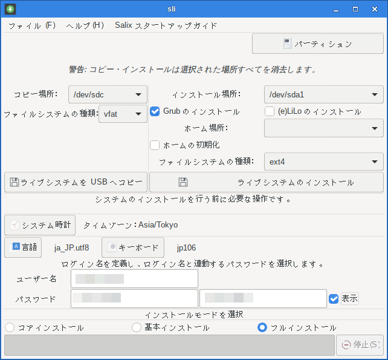388x360 pixels.
Task: Open the コピー場所 dropdown showing /dev/sdc
Action: (x=108, y=95)
